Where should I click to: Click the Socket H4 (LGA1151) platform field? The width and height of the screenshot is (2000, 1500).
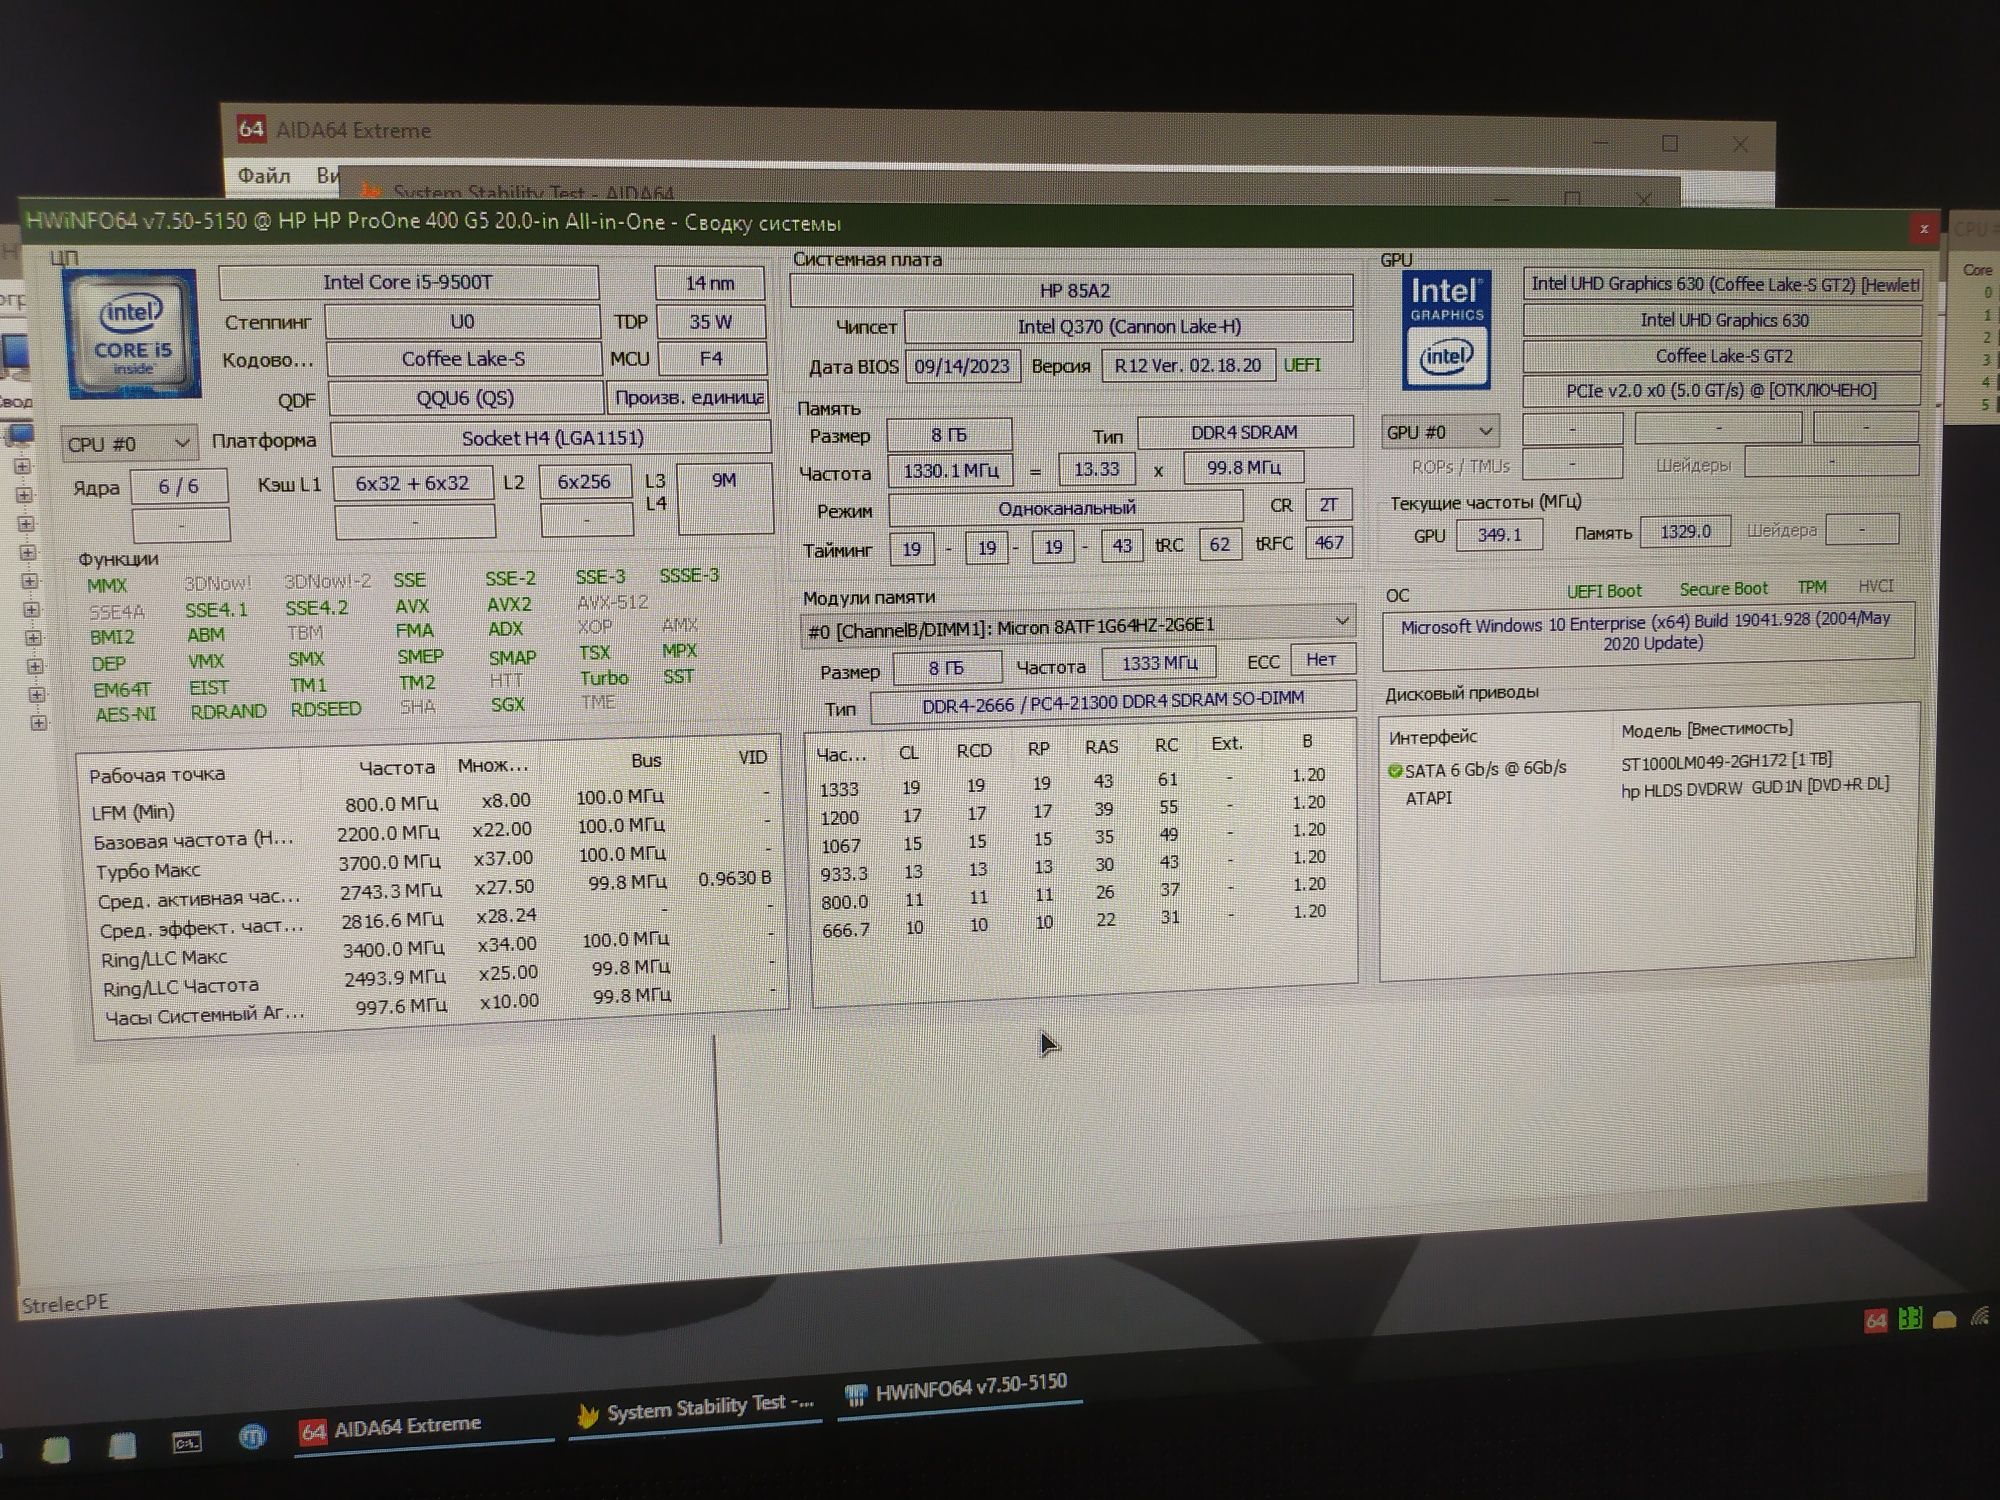pyautogui.click(x=552, y=438)
